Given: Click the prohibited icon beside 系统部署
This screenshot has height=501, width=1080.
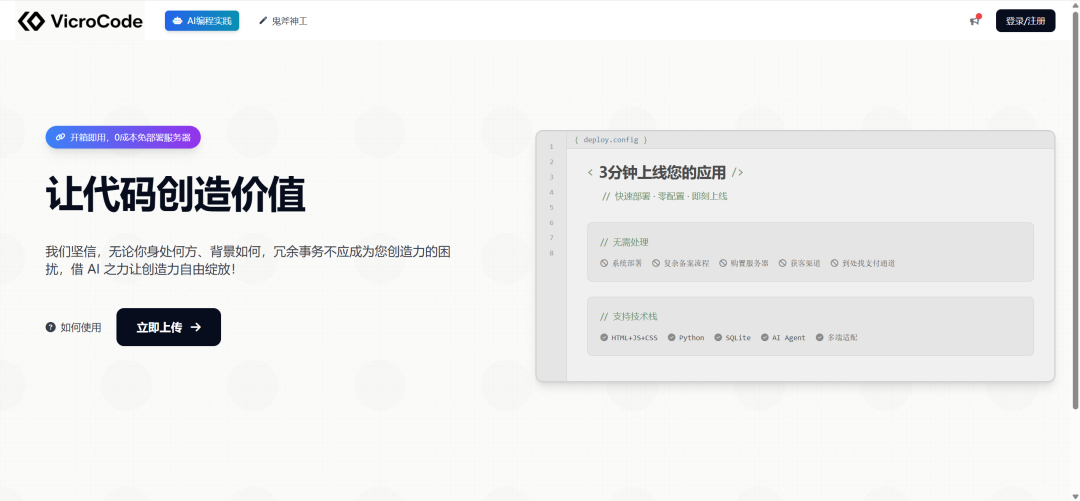Looking at the screenshot, I should (604, 263).
